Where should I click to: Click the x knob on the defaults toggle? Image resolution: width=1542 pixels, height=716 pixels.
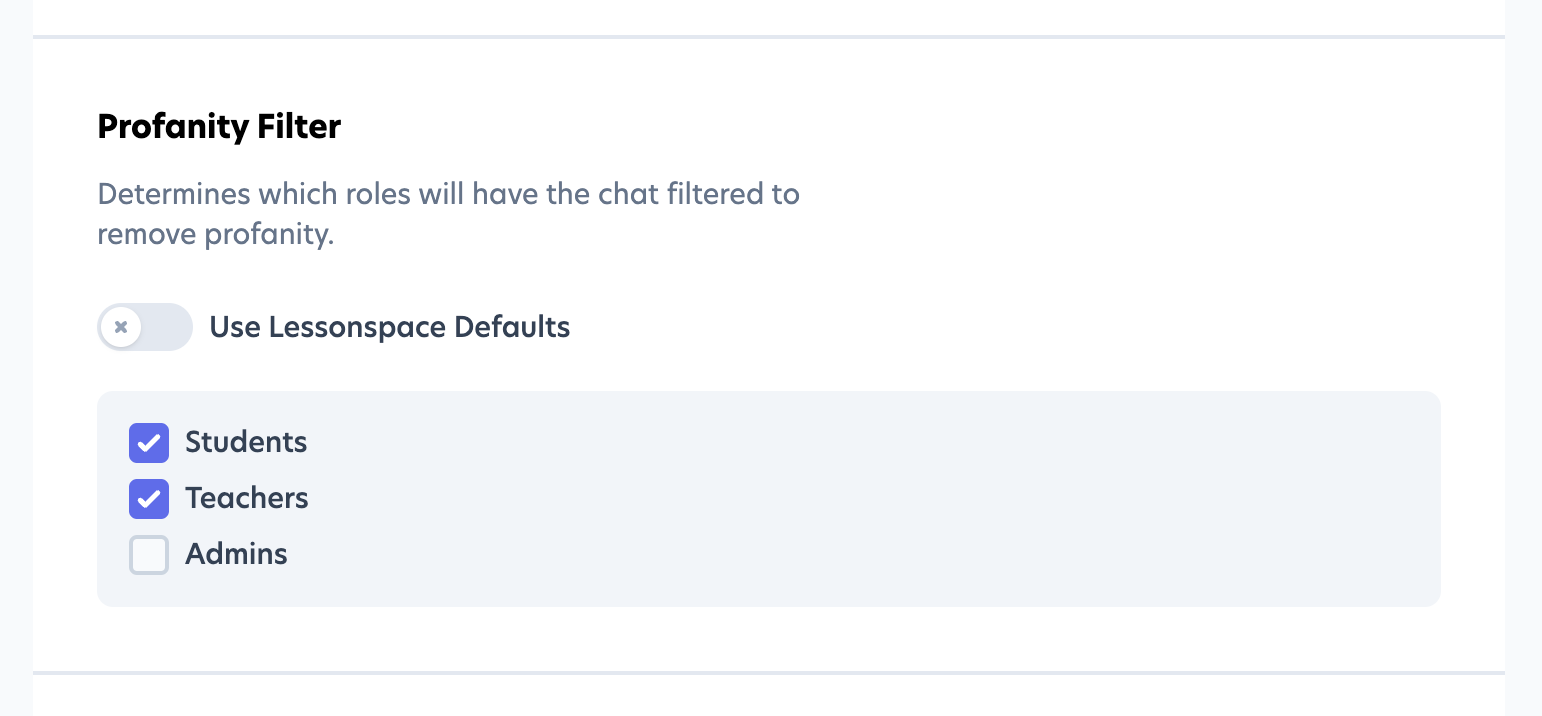121,327
